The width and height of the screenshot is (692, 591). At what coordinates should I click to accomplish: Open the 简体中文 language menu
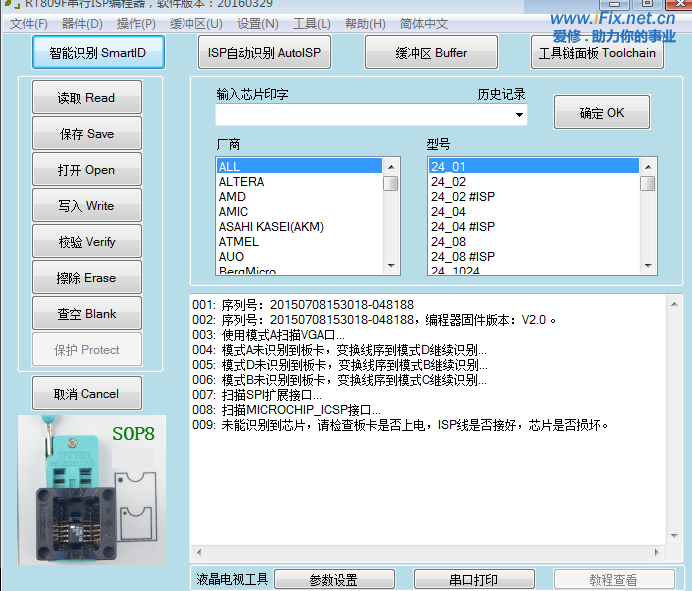point(424,23)
